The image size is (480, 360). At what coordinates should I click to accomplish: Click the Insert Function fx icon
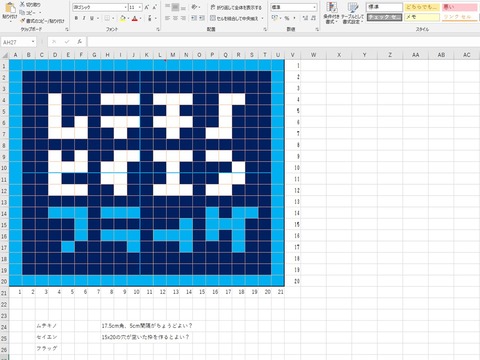(x=79, y=42)
